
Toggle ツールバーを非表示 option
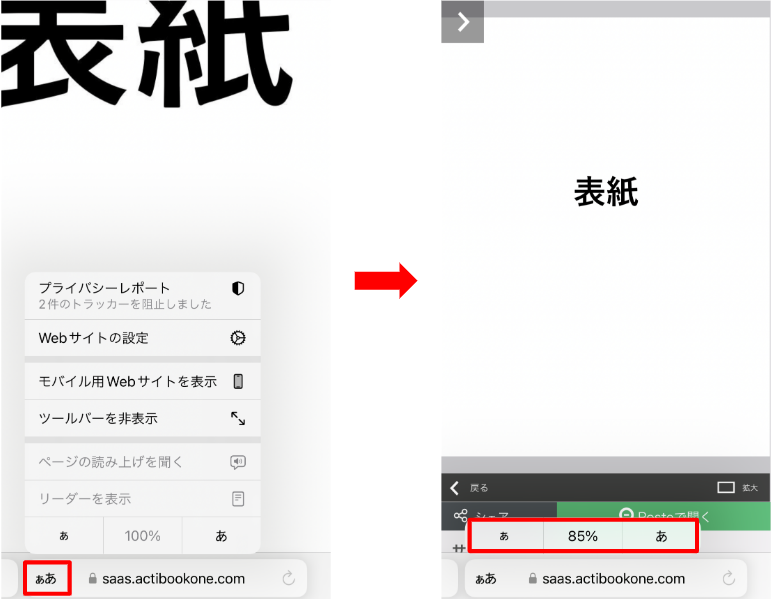(x=98, y=418)
